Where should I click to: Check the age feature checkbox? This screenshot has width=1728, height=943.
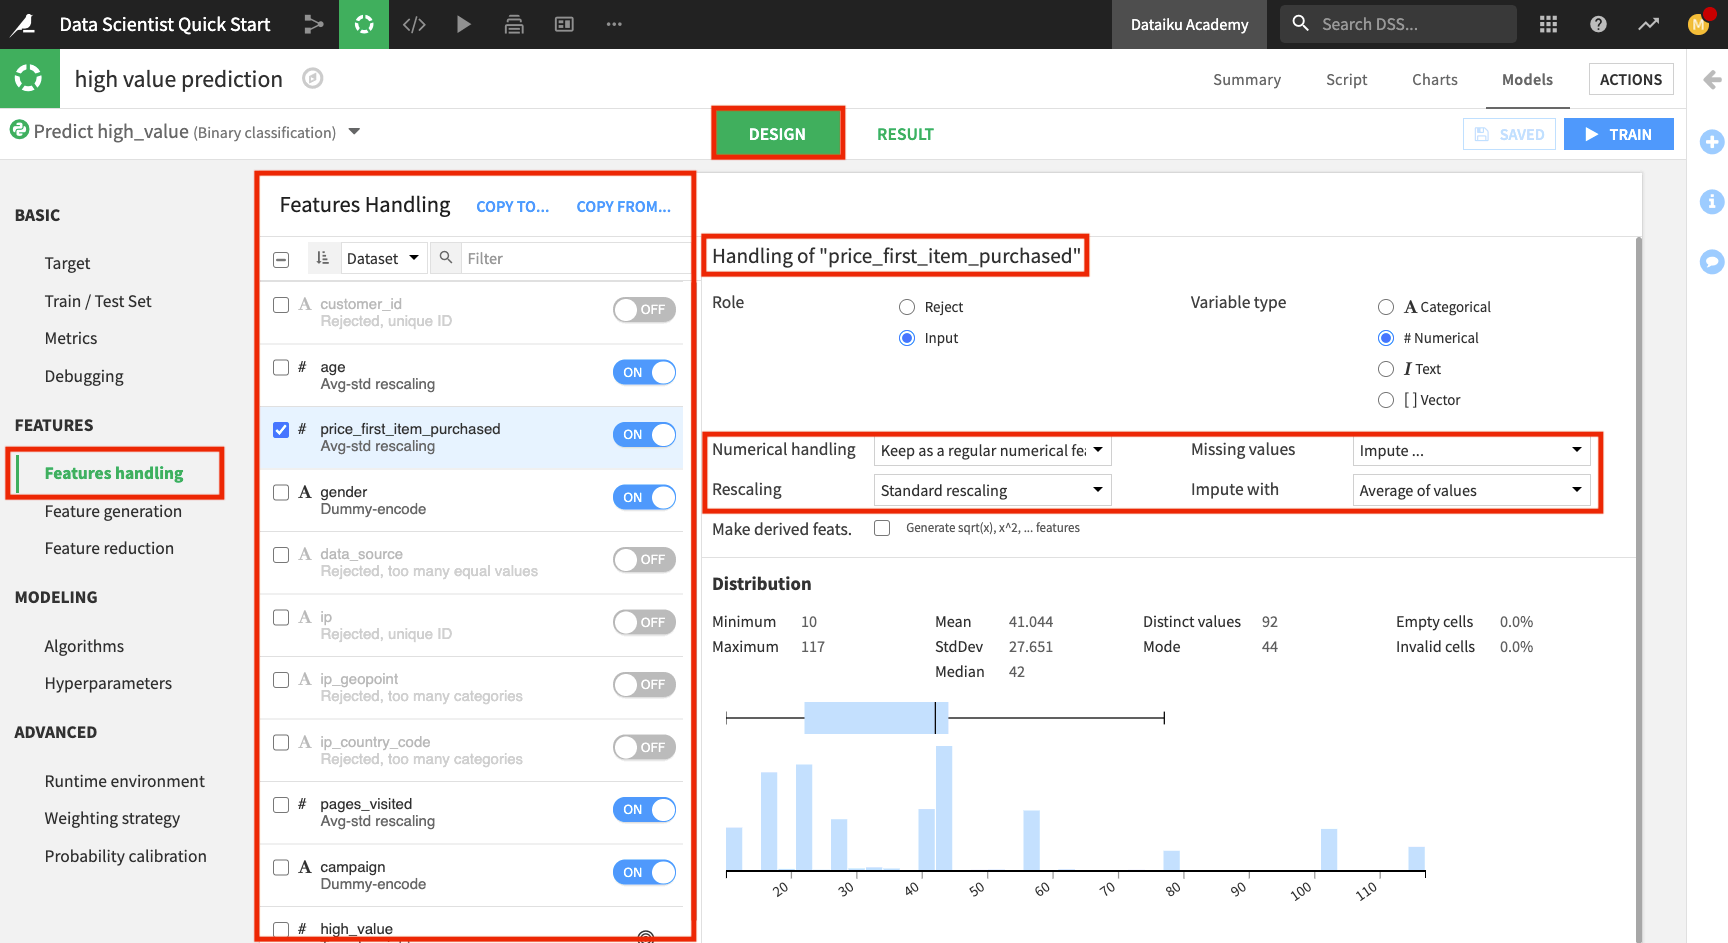pyautogui.click(x=281, y=368)
